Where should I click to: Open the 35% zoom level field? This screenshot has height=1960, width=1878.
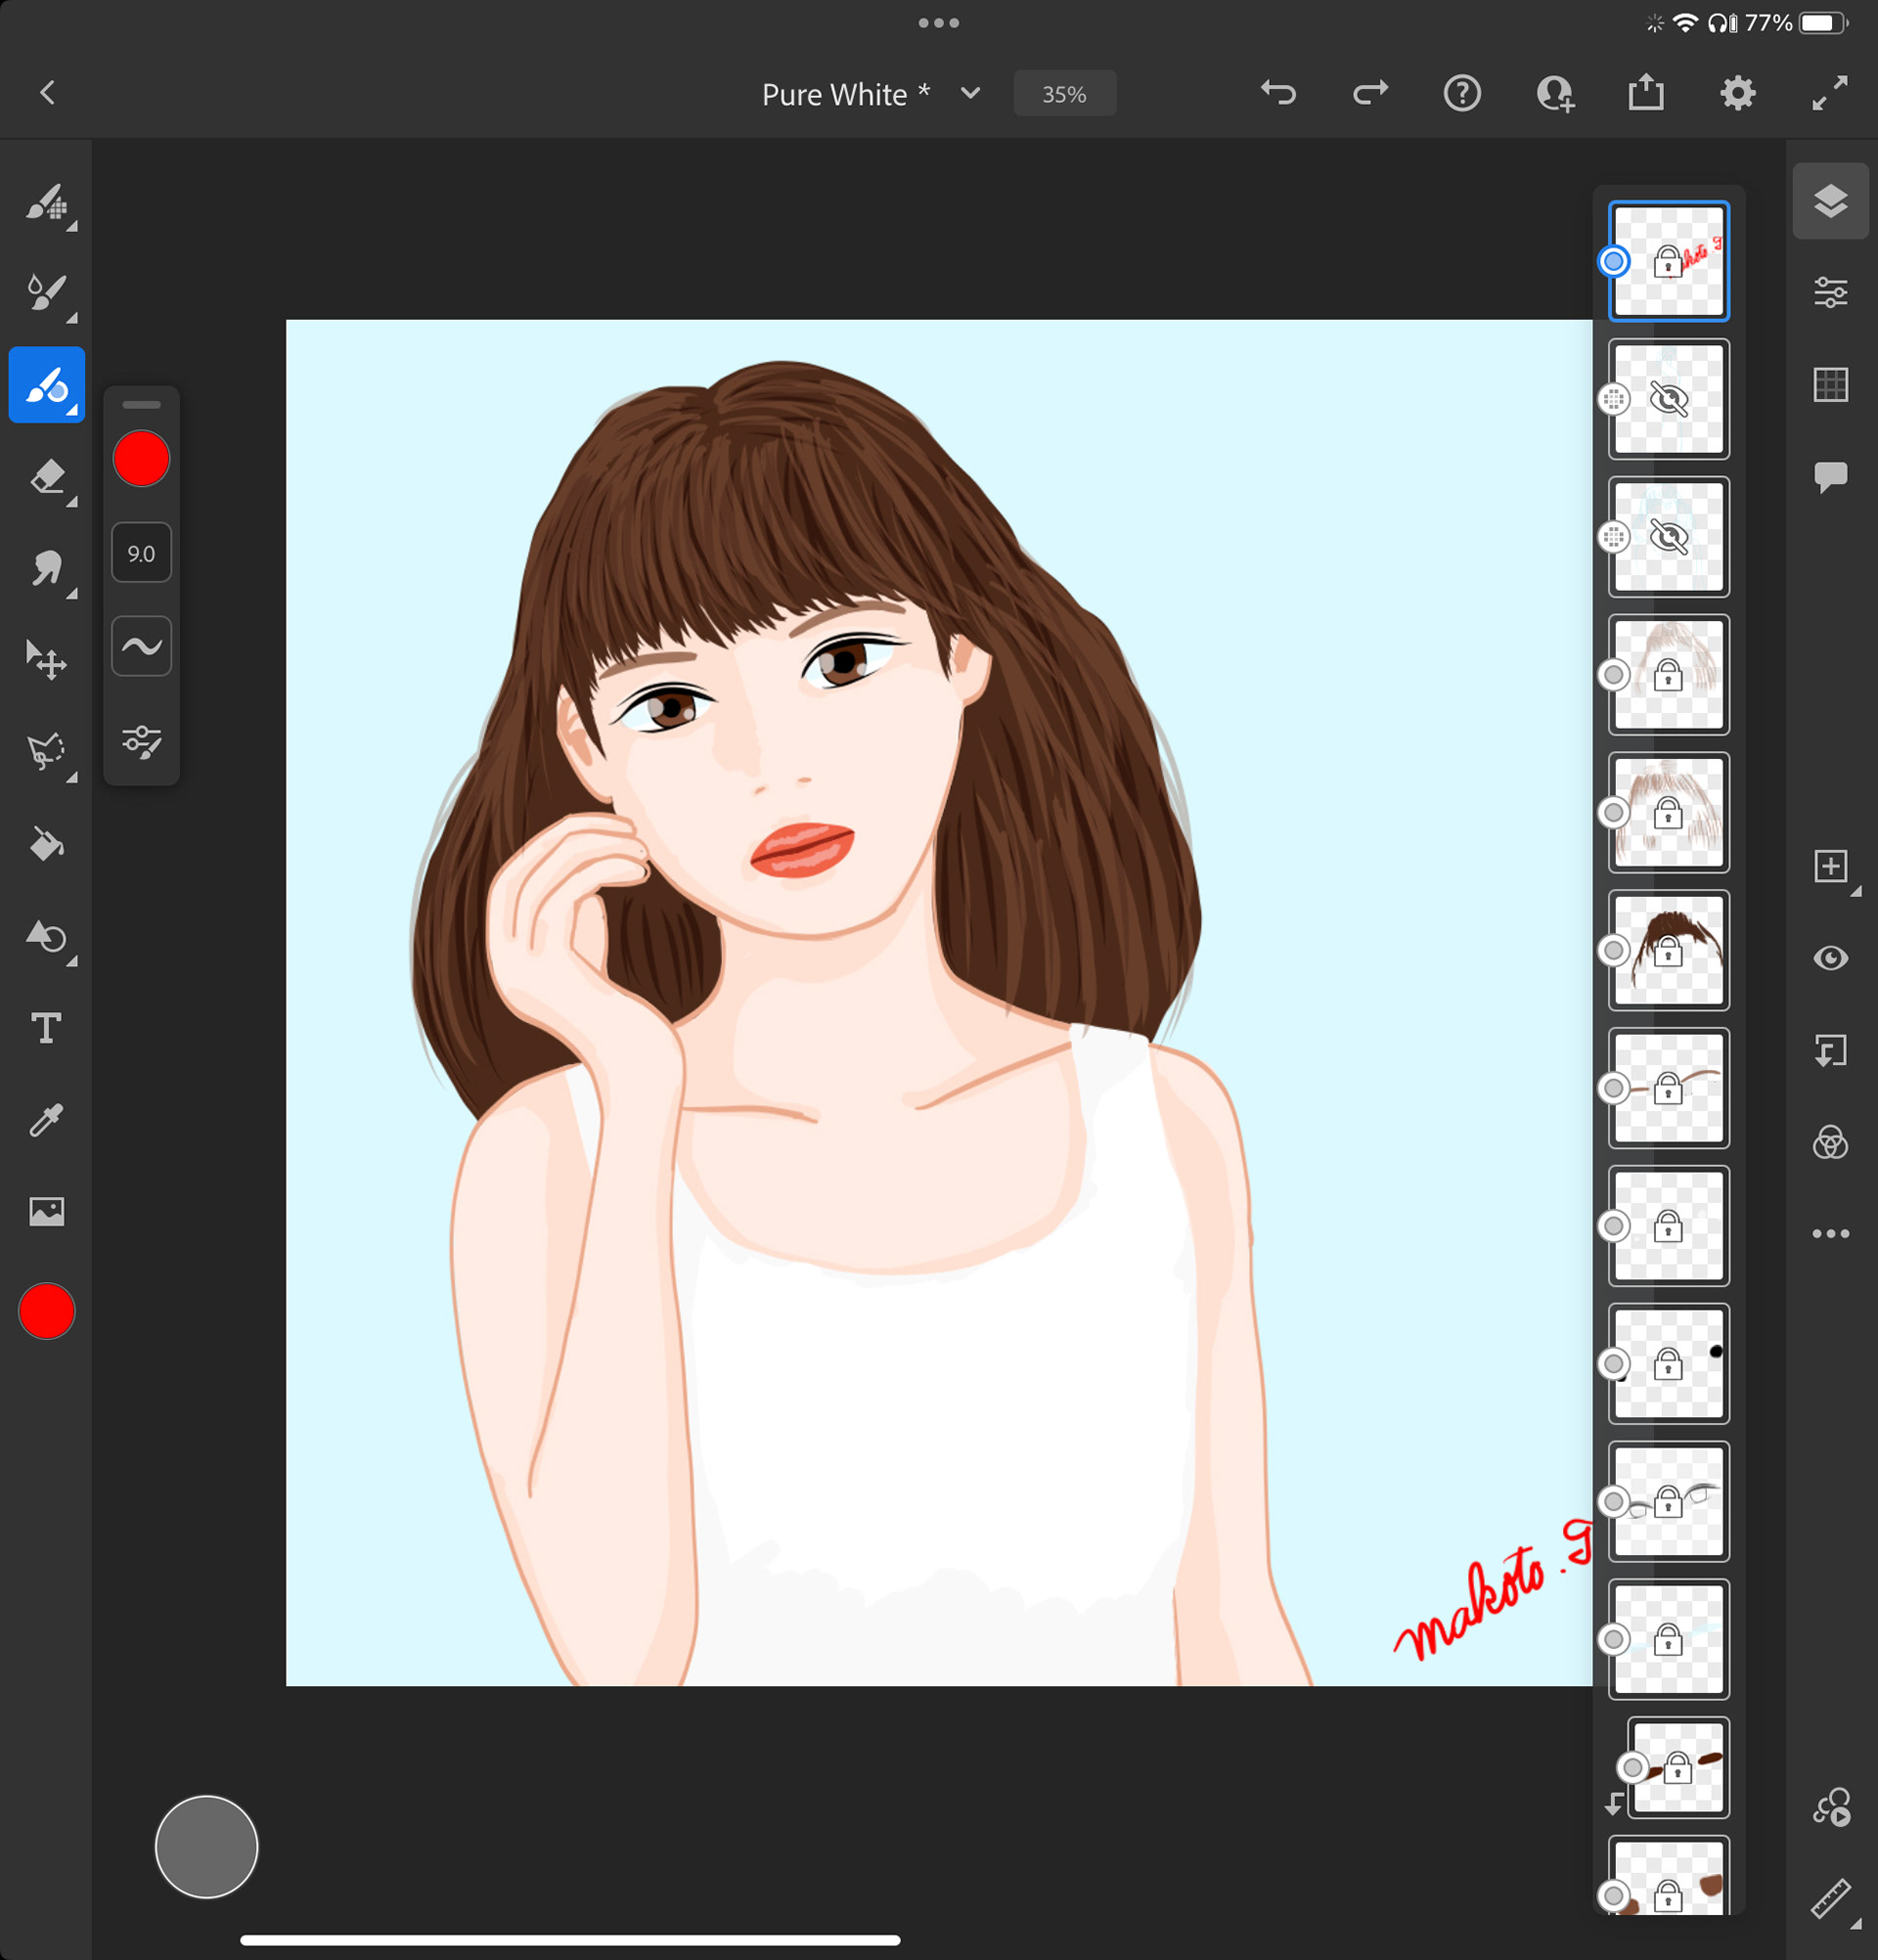click(x=1064, y=94)
